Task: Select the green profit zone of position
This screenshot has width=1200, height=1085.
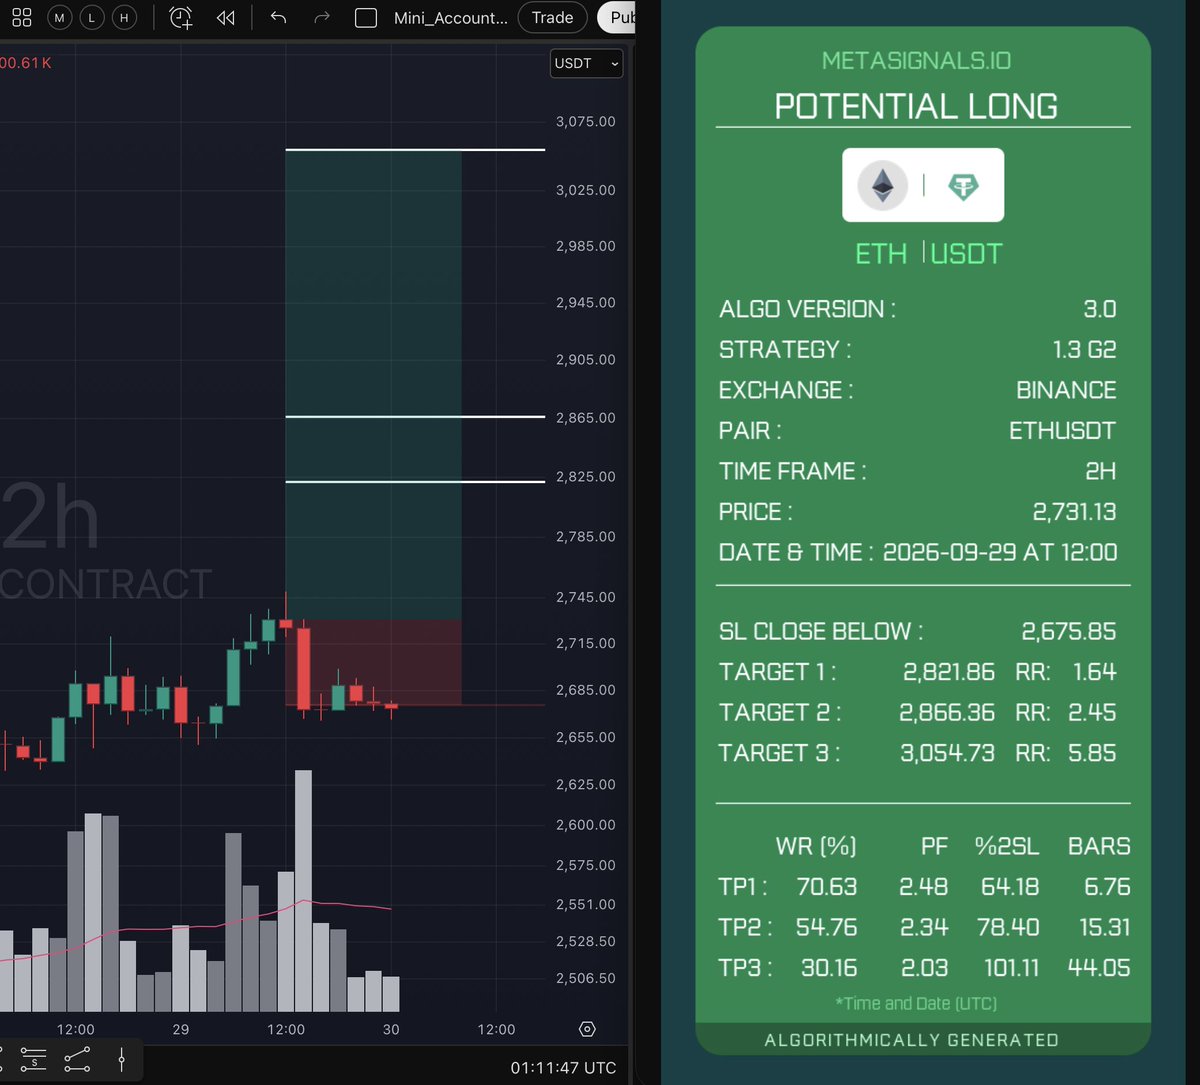Action: (x=373, y=385)
